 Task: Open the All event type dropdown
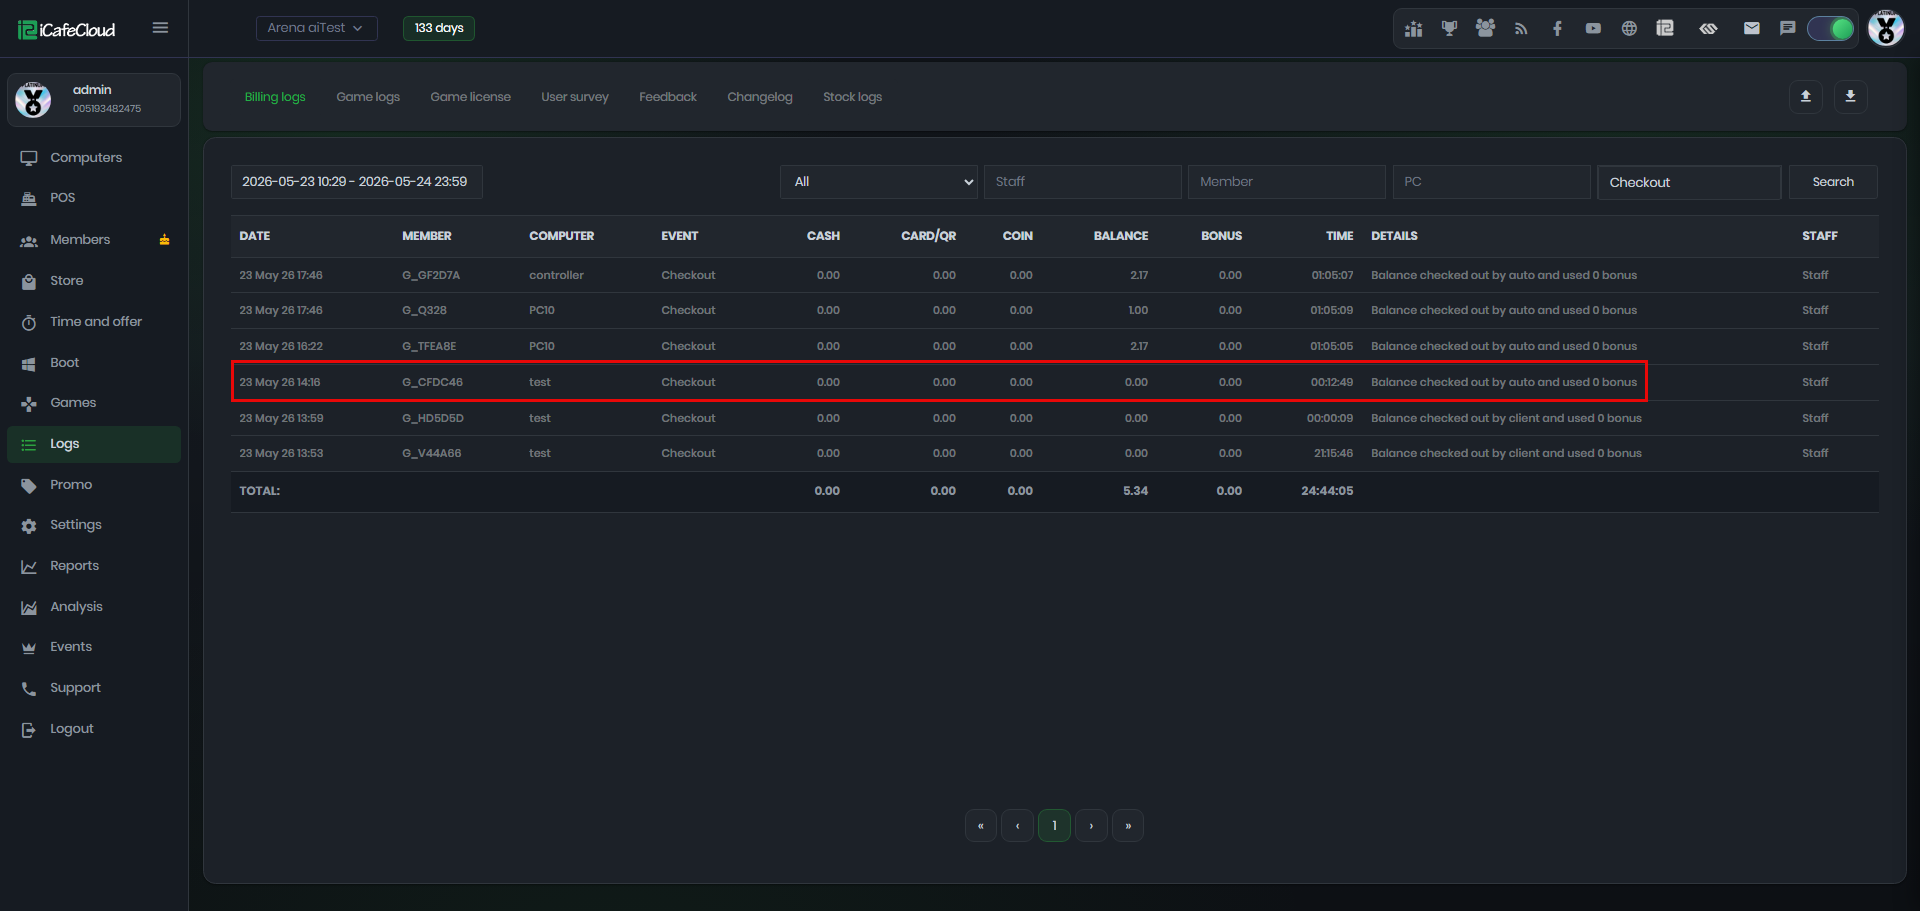[x=879, y=182]
